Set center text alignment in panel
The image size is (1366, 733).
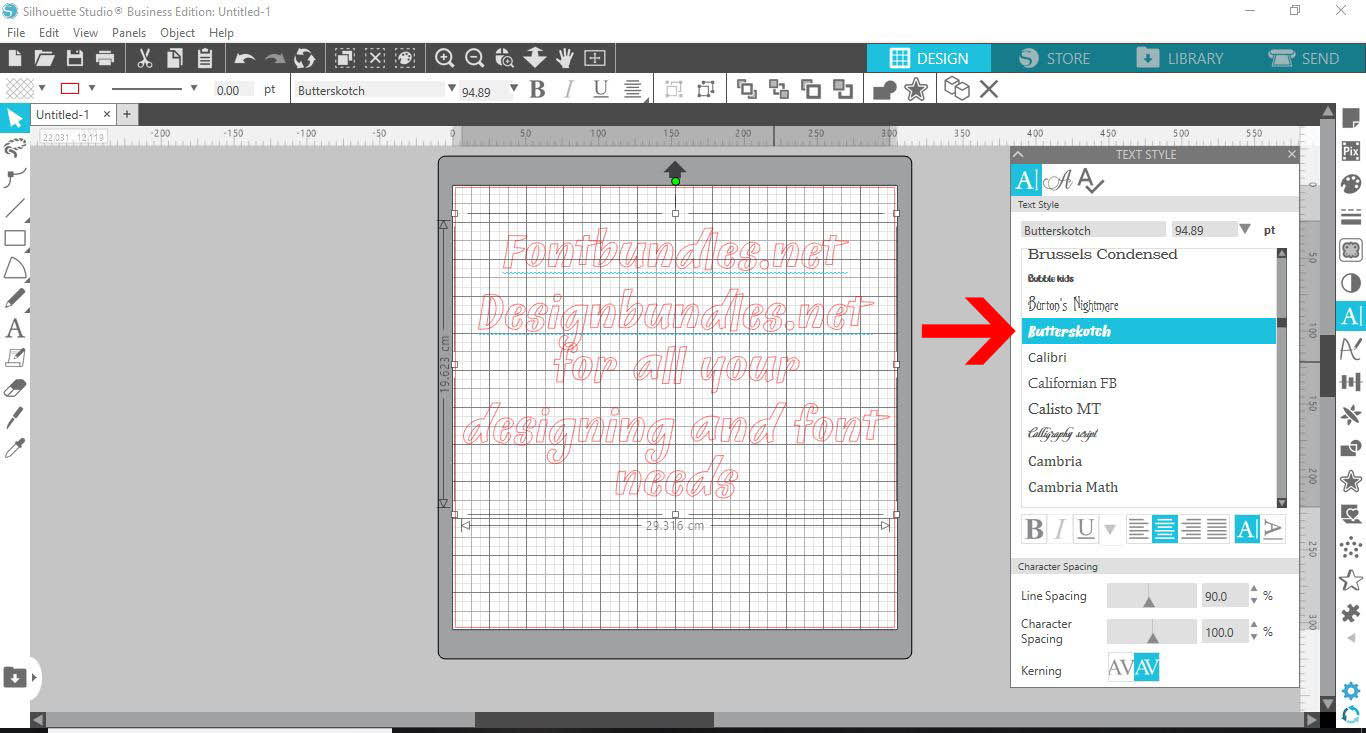tap(1164, 530)
